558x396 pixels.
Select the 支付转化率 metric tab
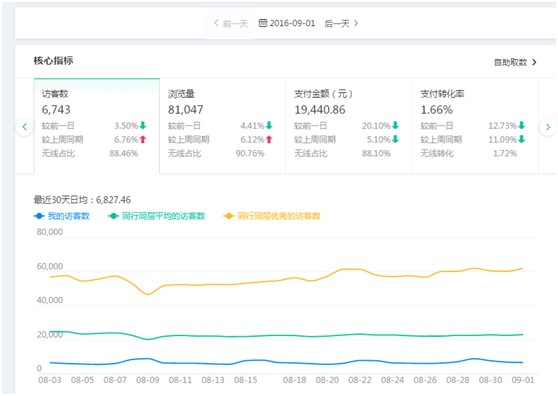pos(475,126)
